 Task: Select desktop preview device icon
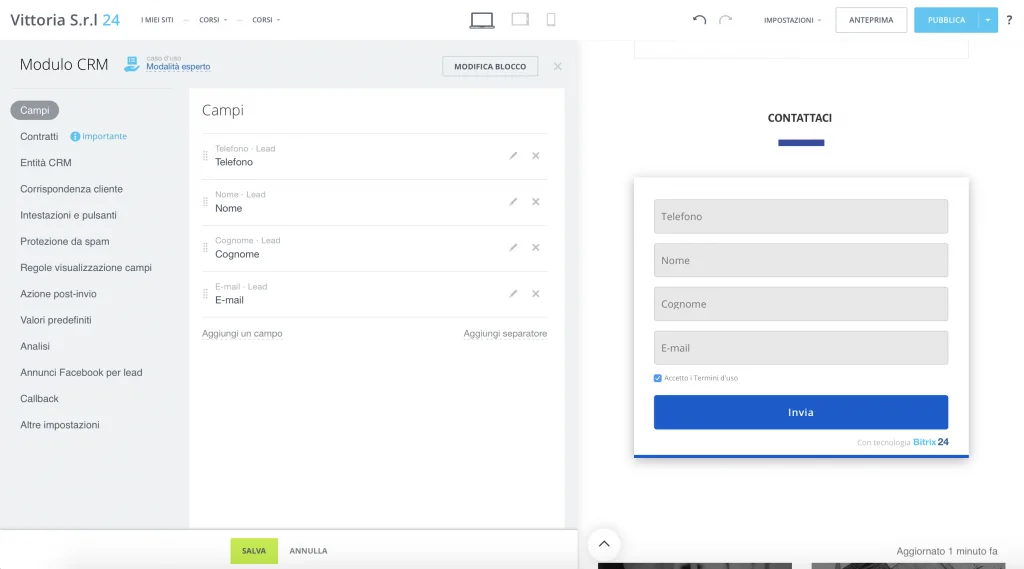pyautogui.click(x=482, y=20)
